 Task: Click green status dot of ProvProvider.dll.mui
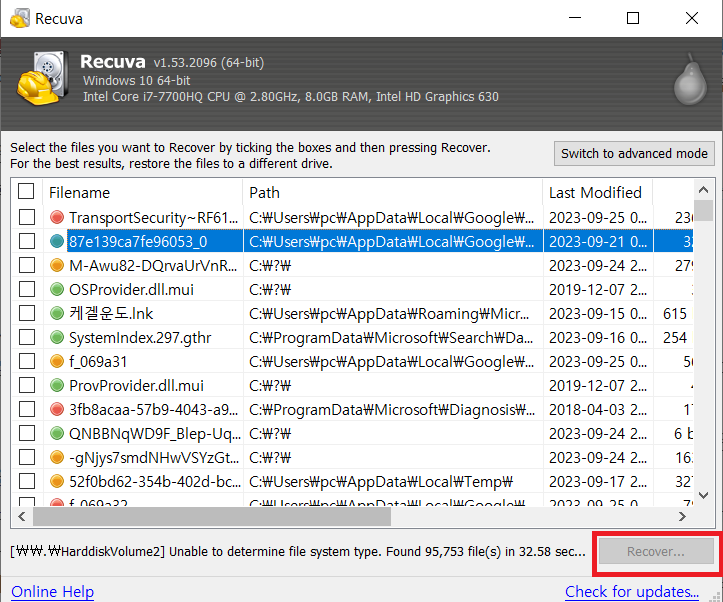[x=57, y=385]
